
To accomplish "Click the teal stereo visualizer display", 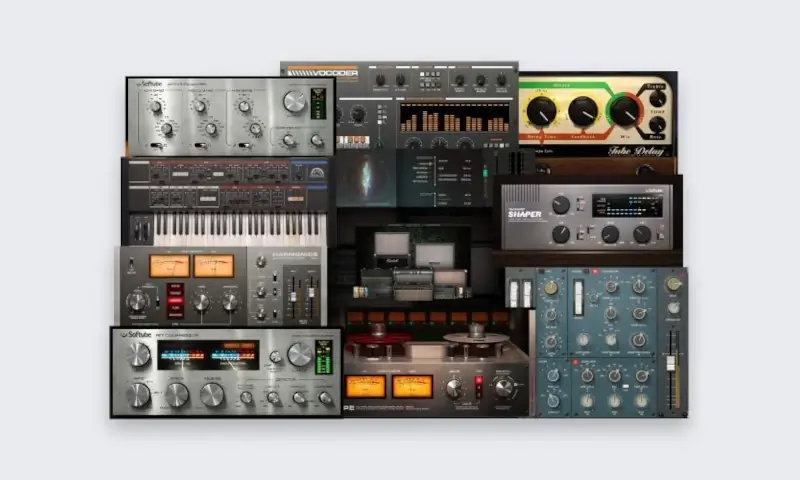I will [366, 178].
